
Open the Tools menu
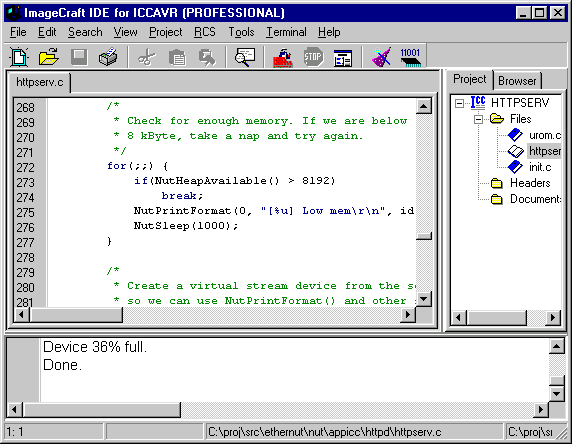click(241, 32)
